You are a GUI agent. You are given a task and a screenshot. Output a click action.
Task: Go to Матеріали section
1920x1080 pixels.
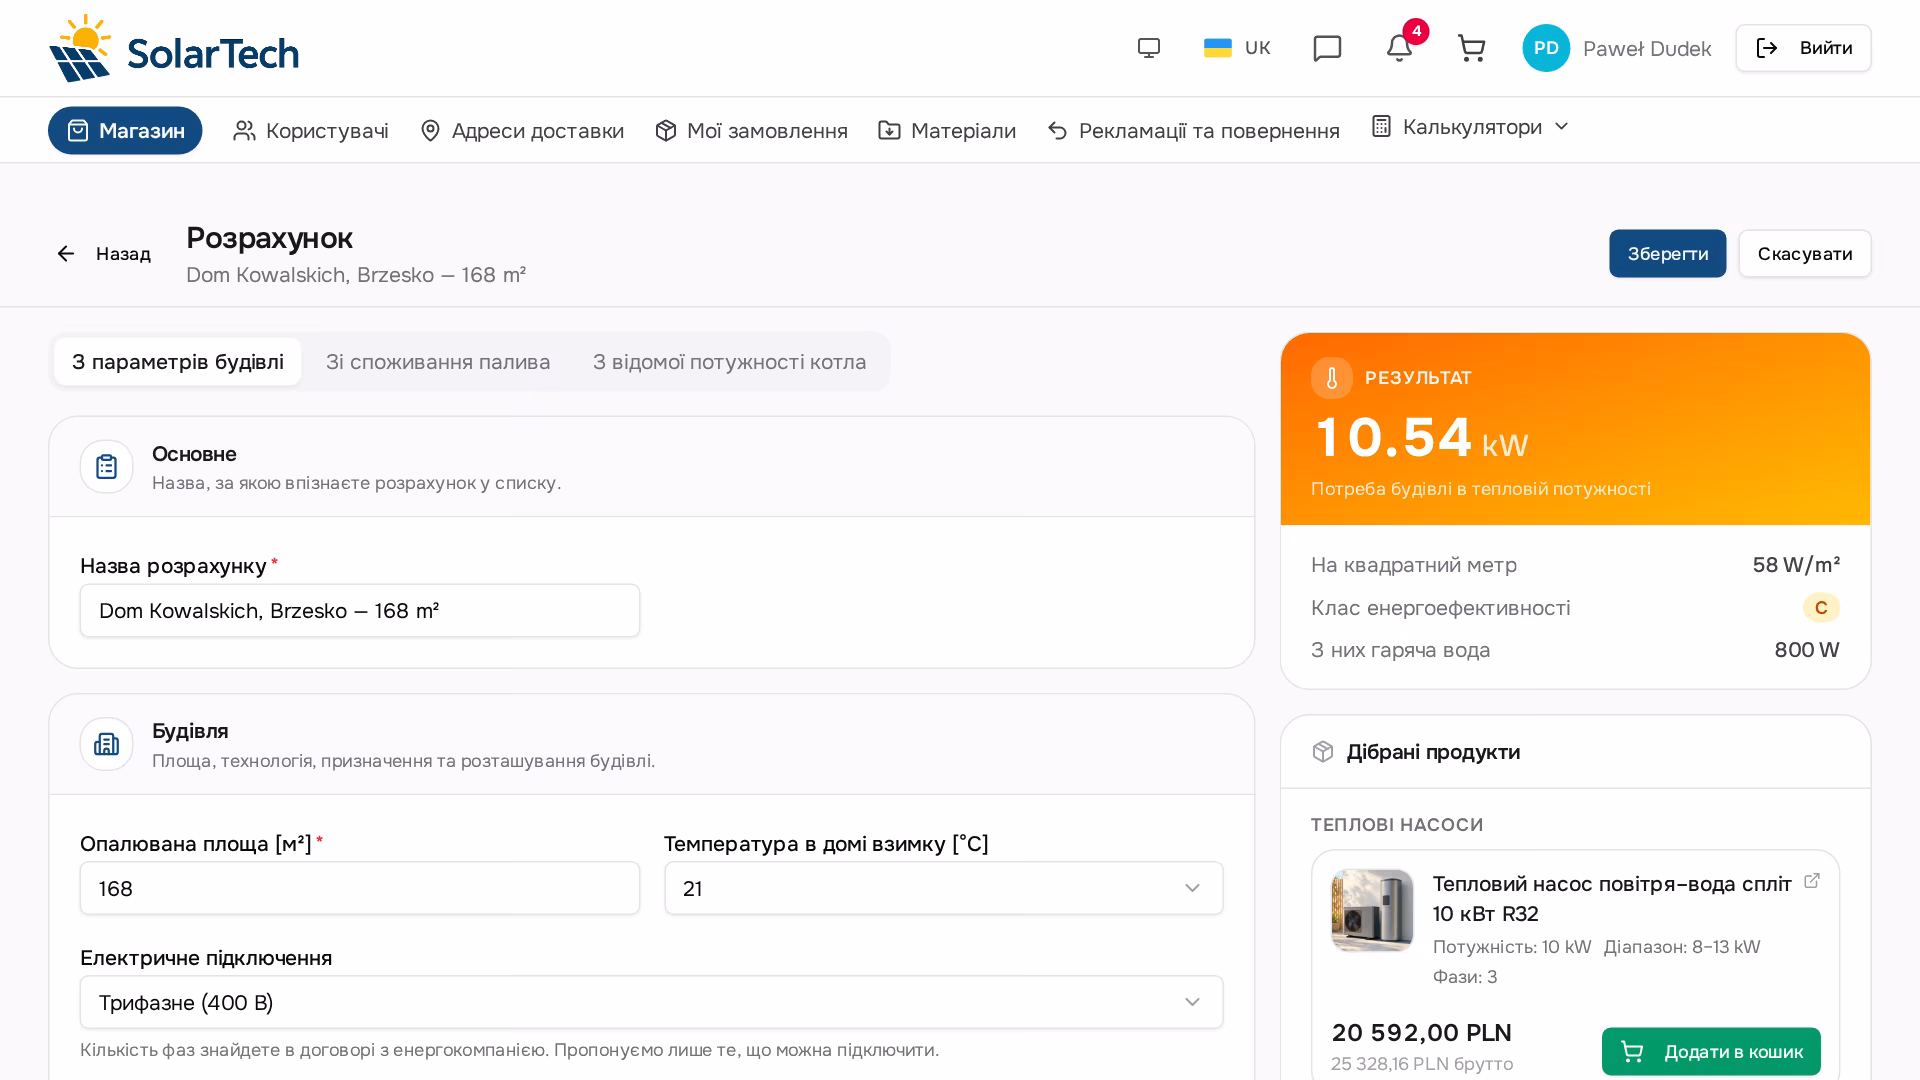click(x=947, y=131)
